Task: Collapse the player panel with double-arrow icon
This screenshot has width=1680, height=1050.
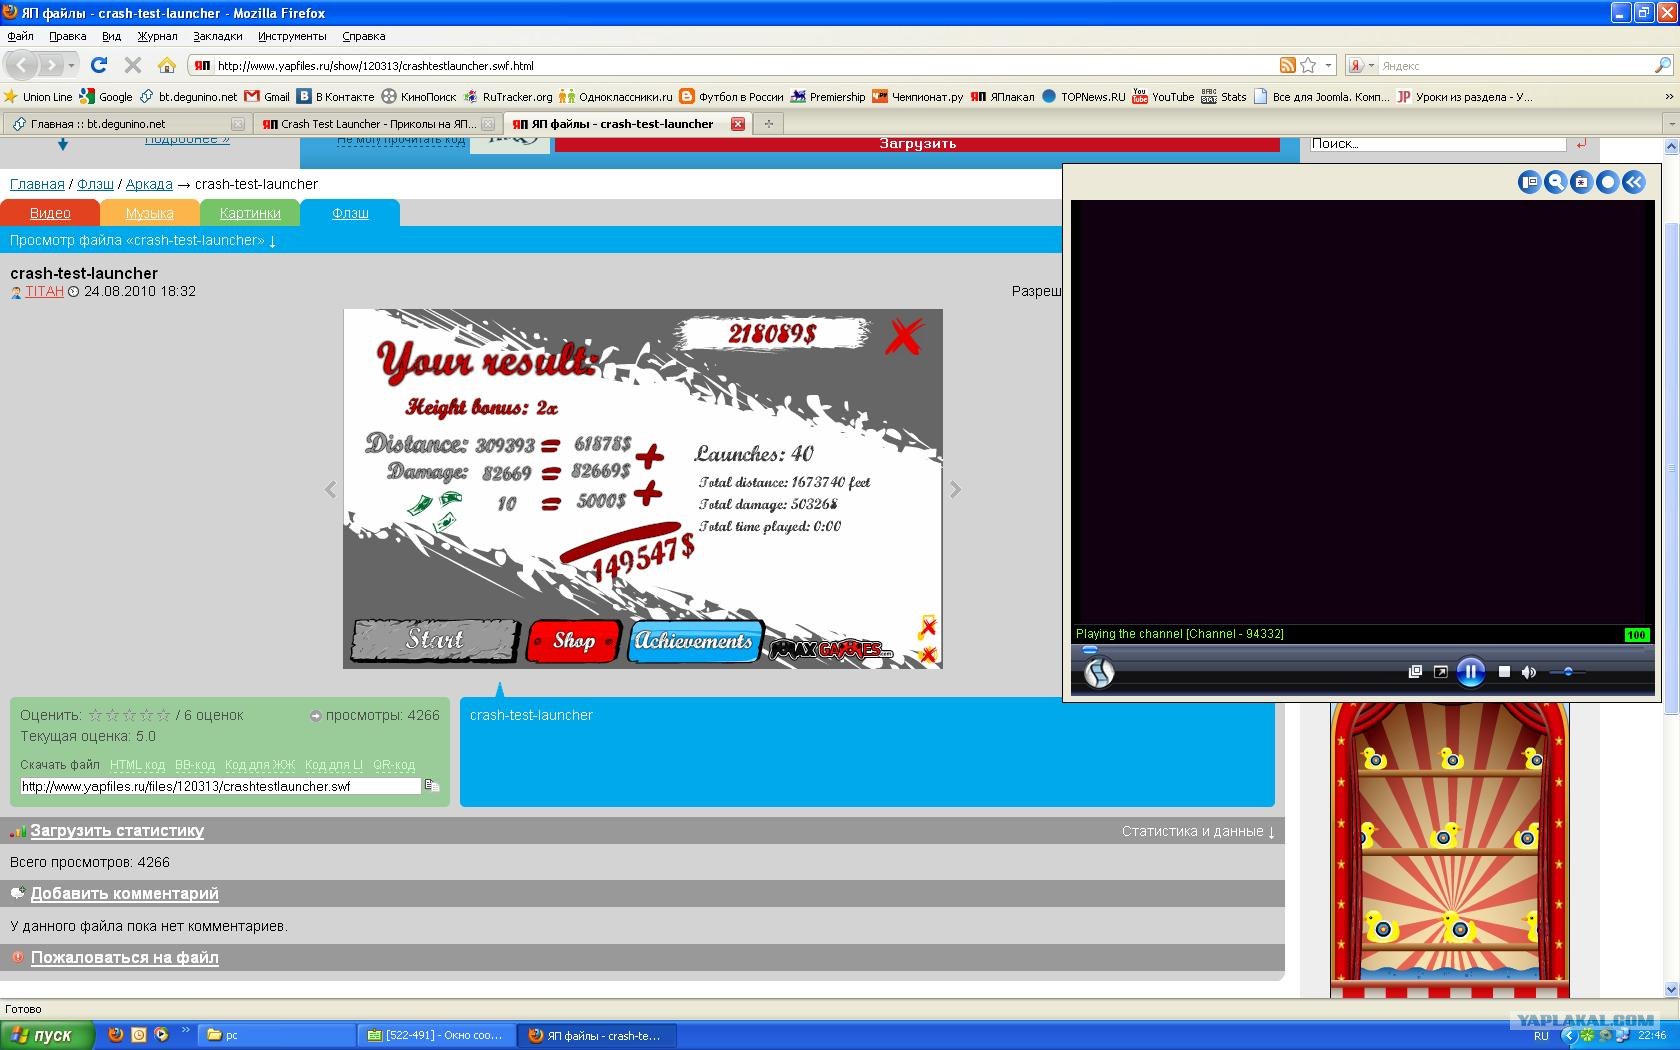Action: point(1633,182)
